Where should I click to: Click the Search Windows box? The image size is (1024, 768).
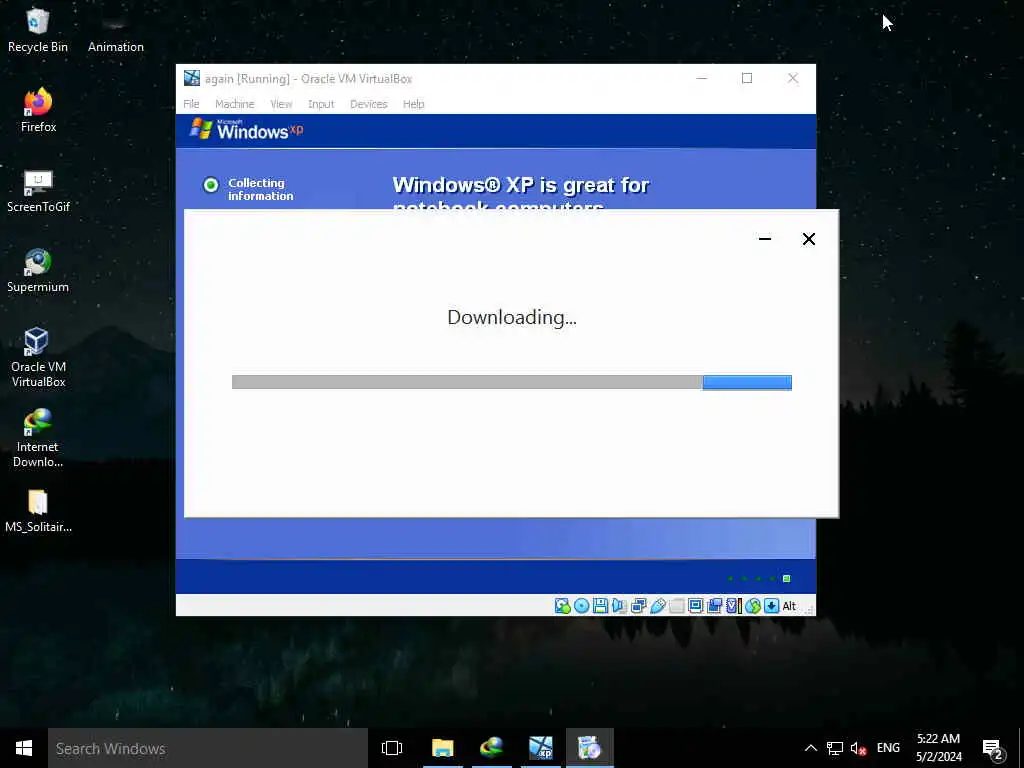[208, 748]
